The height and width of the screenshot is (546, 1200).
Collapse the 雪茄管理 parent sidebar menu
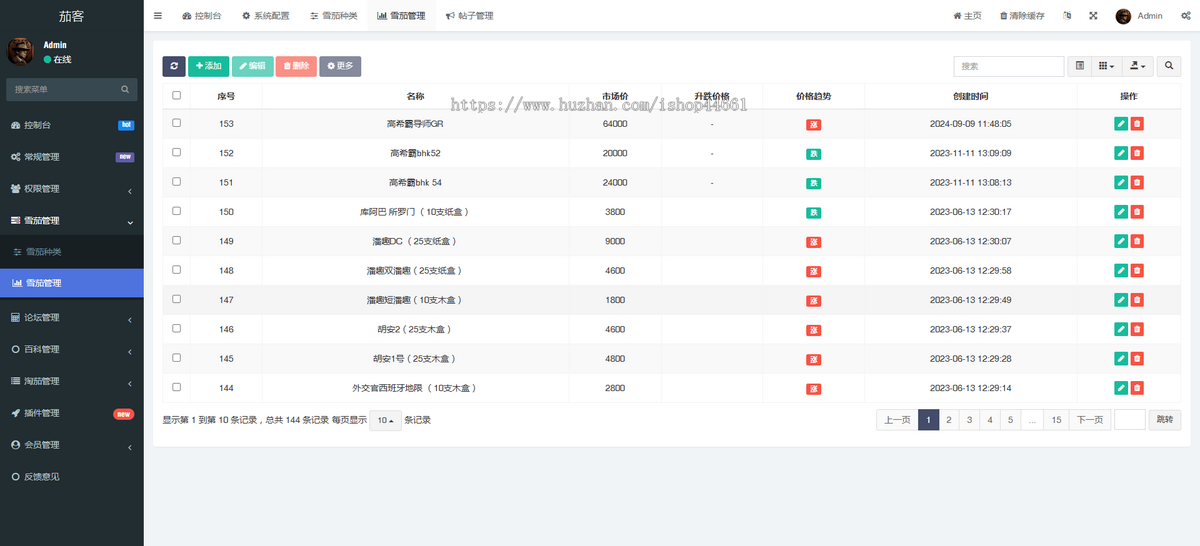(x=71, y=220)
